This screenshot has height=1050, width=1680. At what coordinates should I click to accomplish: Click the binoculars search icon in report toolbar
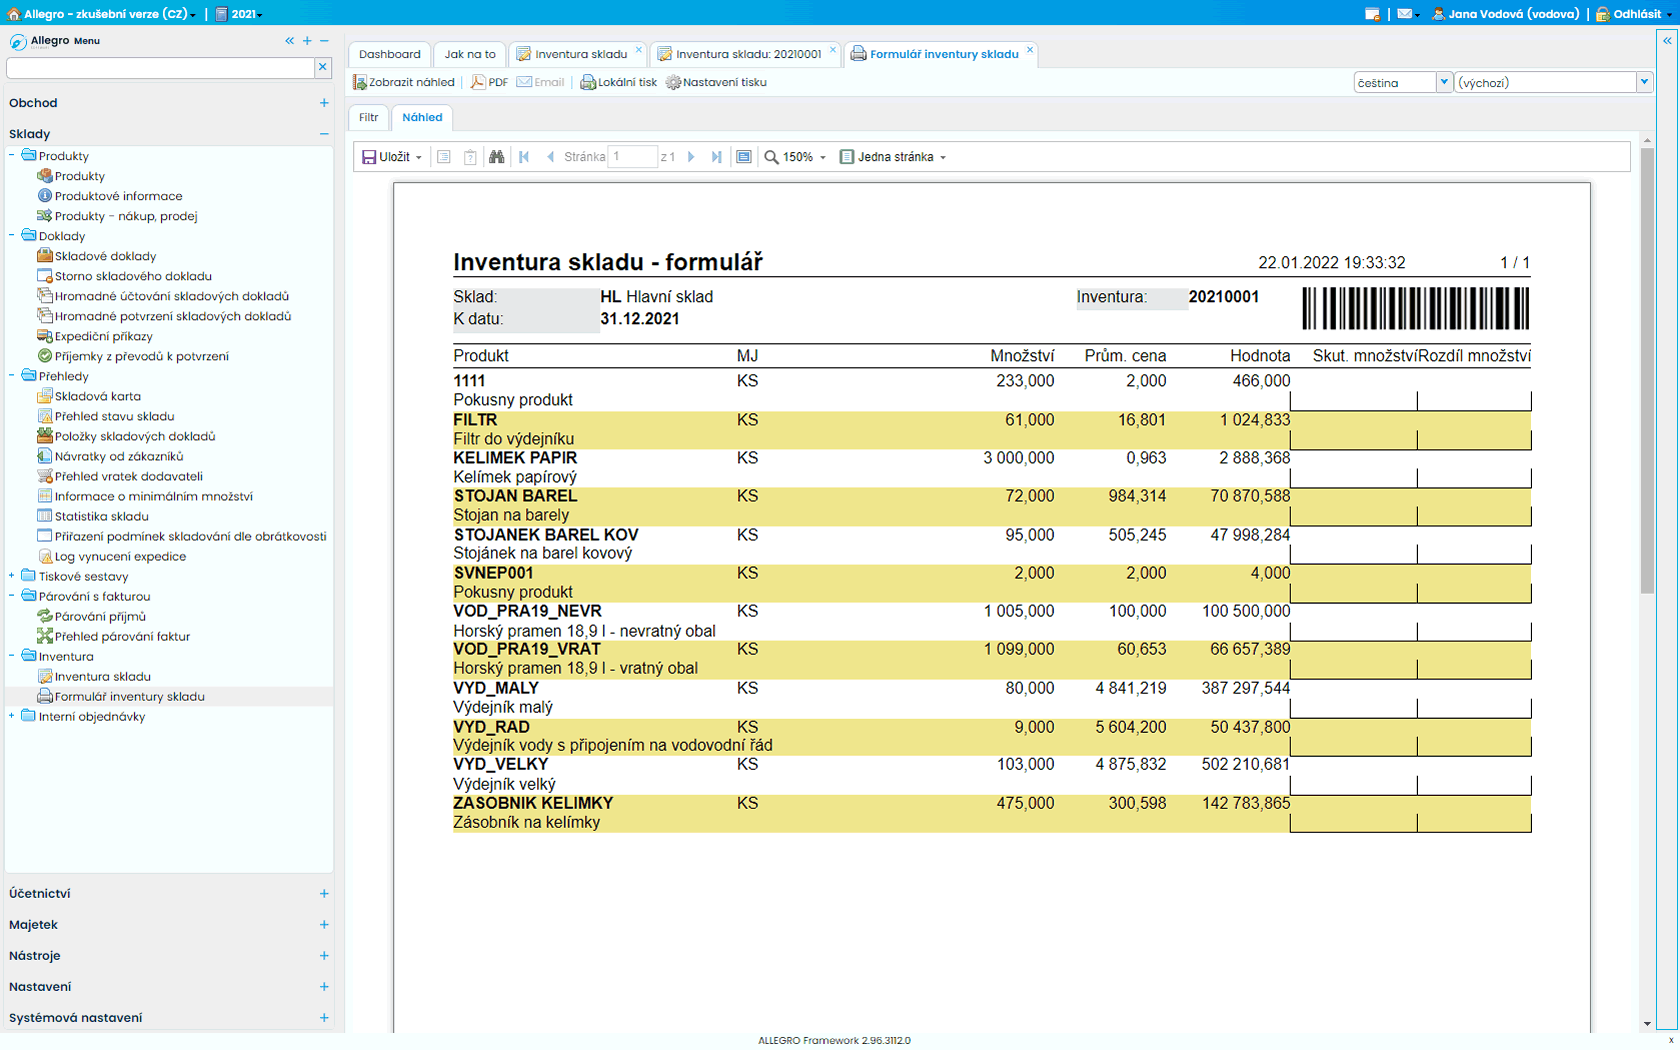pos(496,157)
